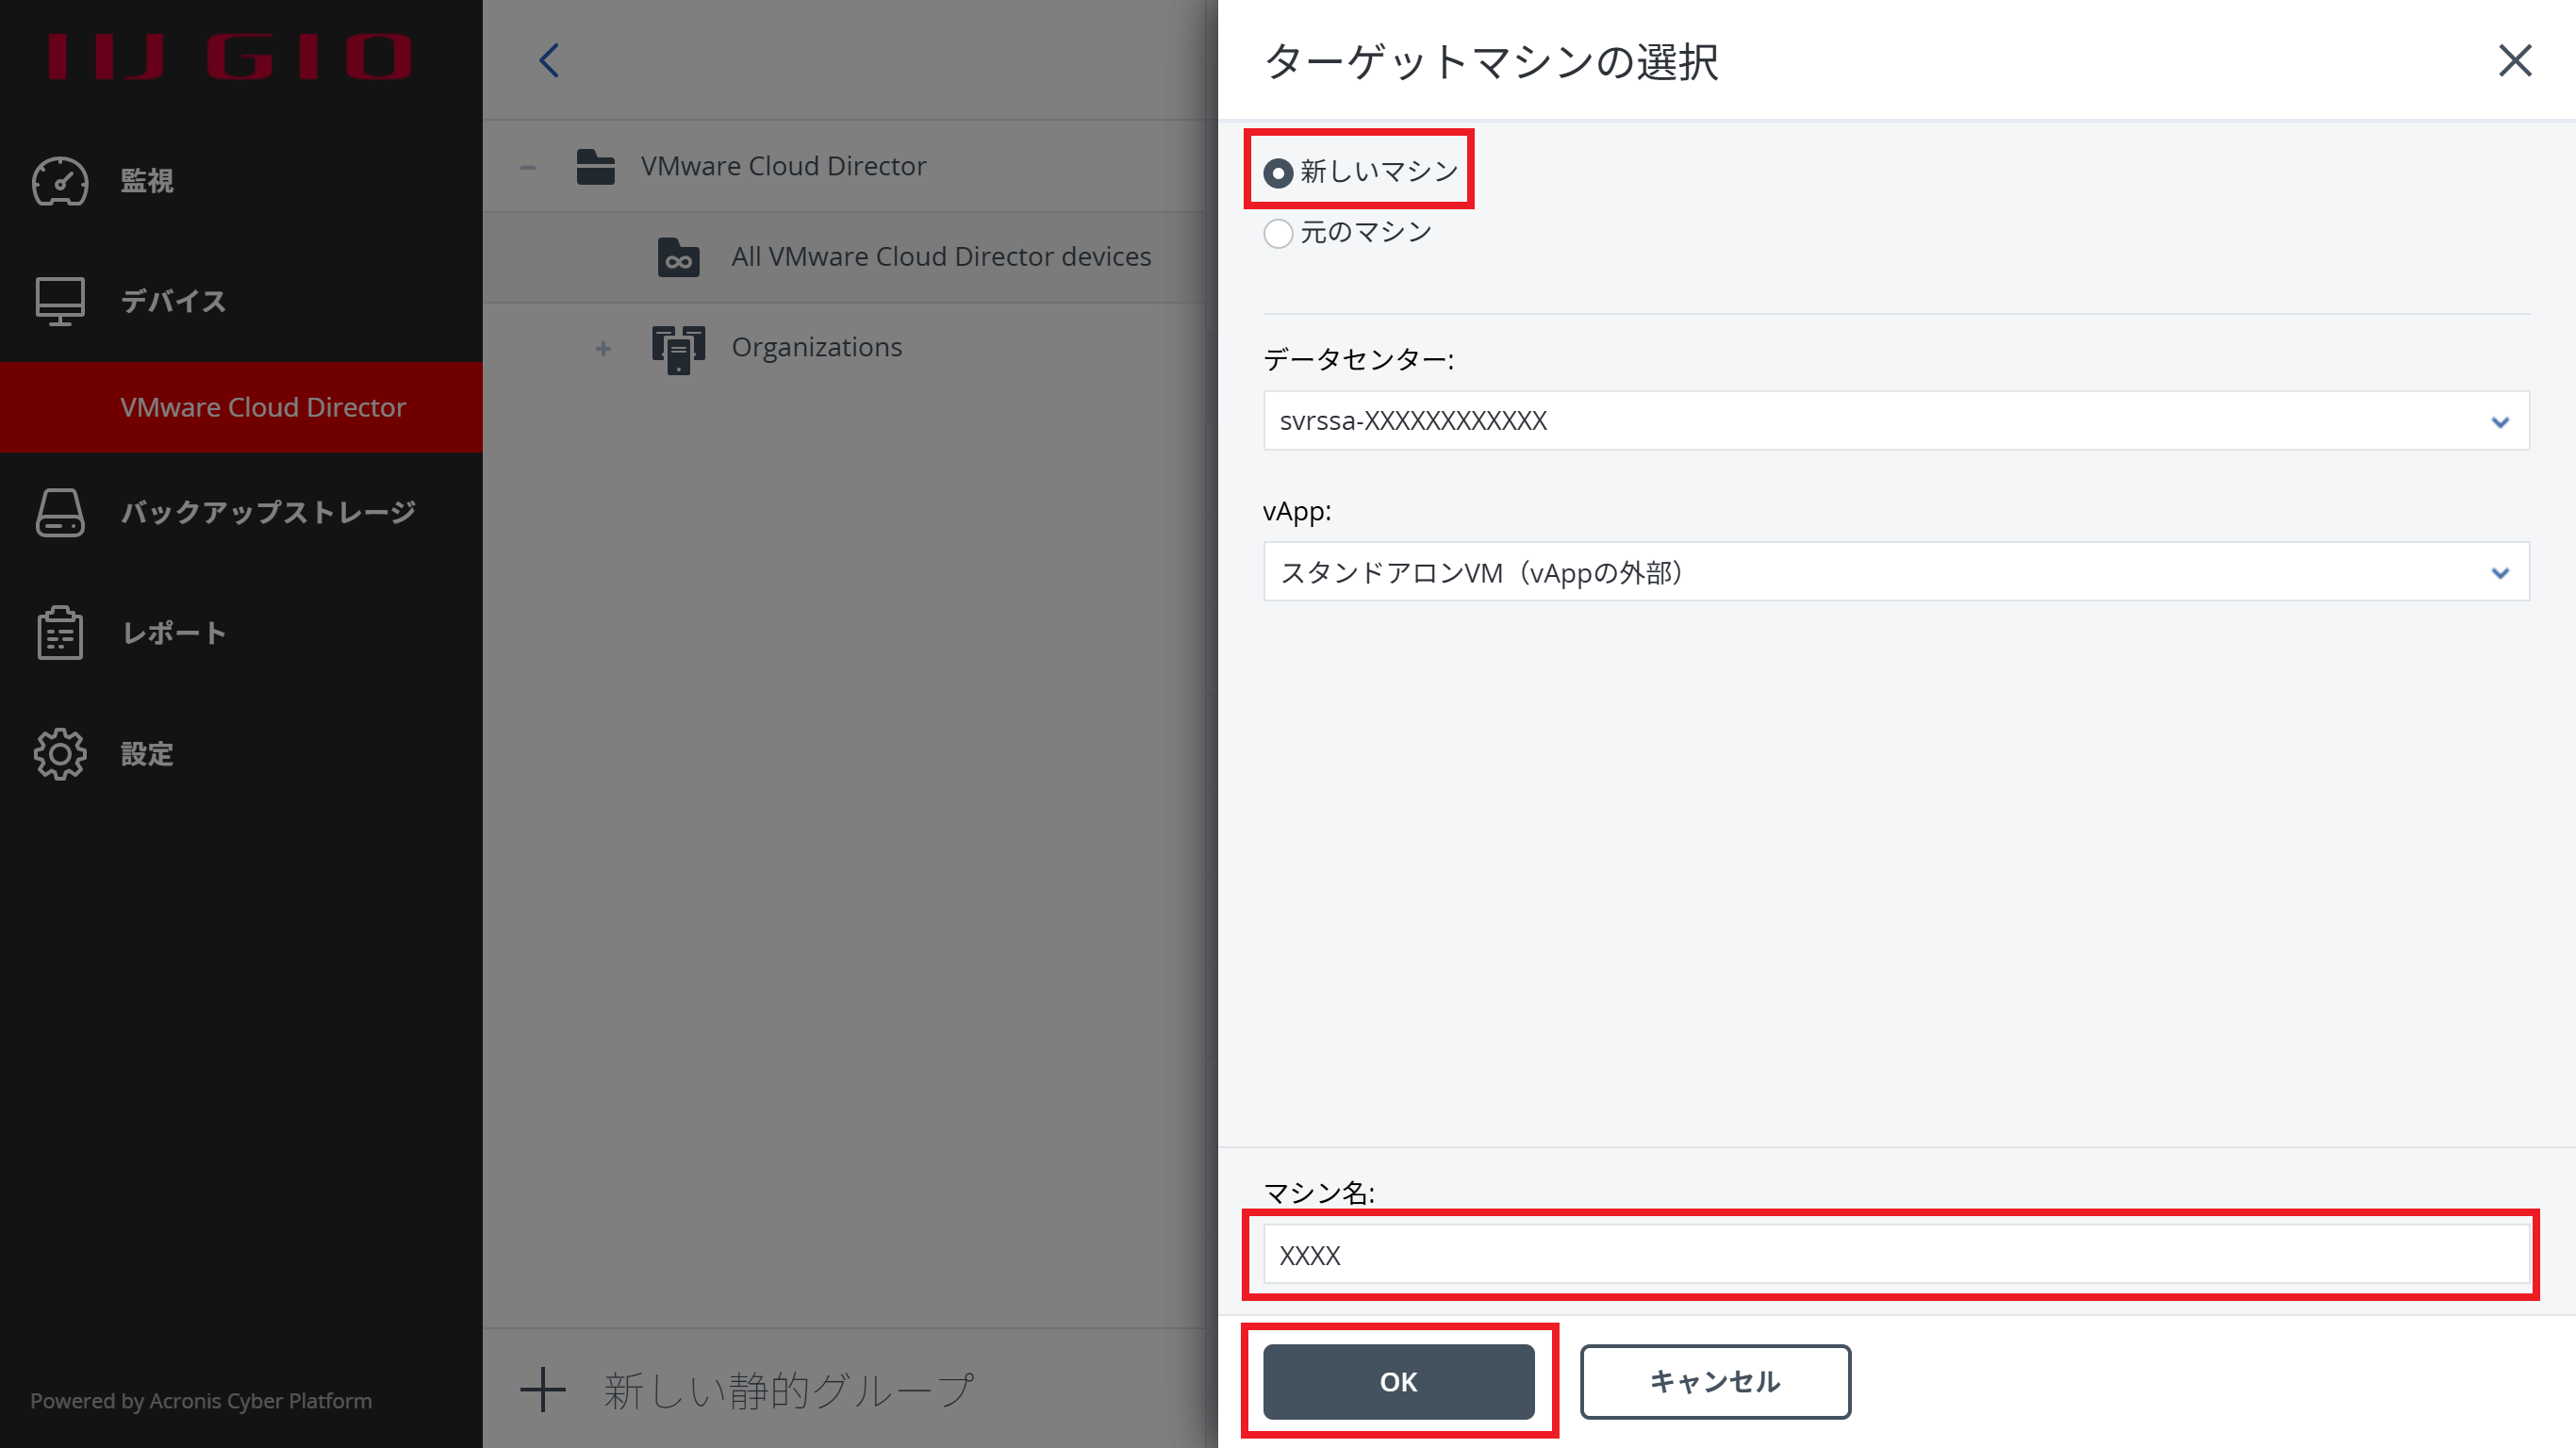Image resolution: width=2576 pixels, height=1448 pixels.
Task: Close the ターゲットマシンの選択 panel
Action: tap(2514, 60)
